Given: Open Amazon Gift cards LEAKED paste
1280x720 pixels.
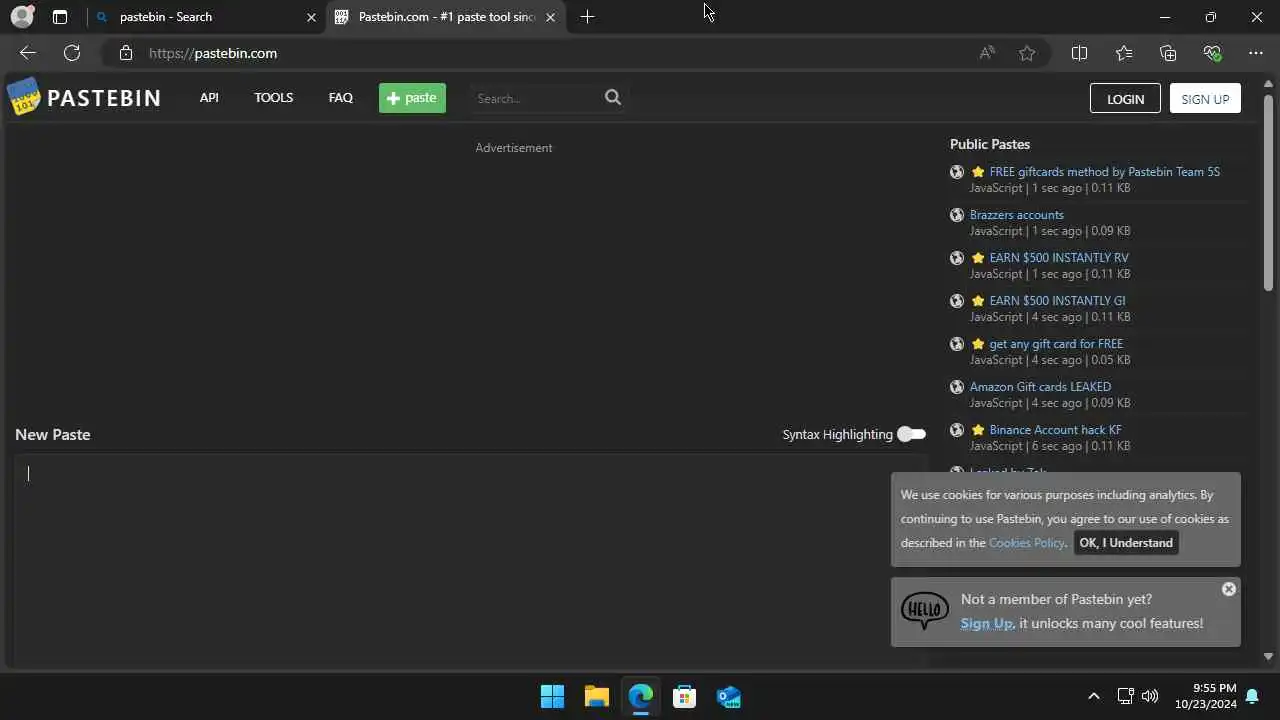Looking at the screenshot, I should pyautogui.click(x=1040, y=387).
